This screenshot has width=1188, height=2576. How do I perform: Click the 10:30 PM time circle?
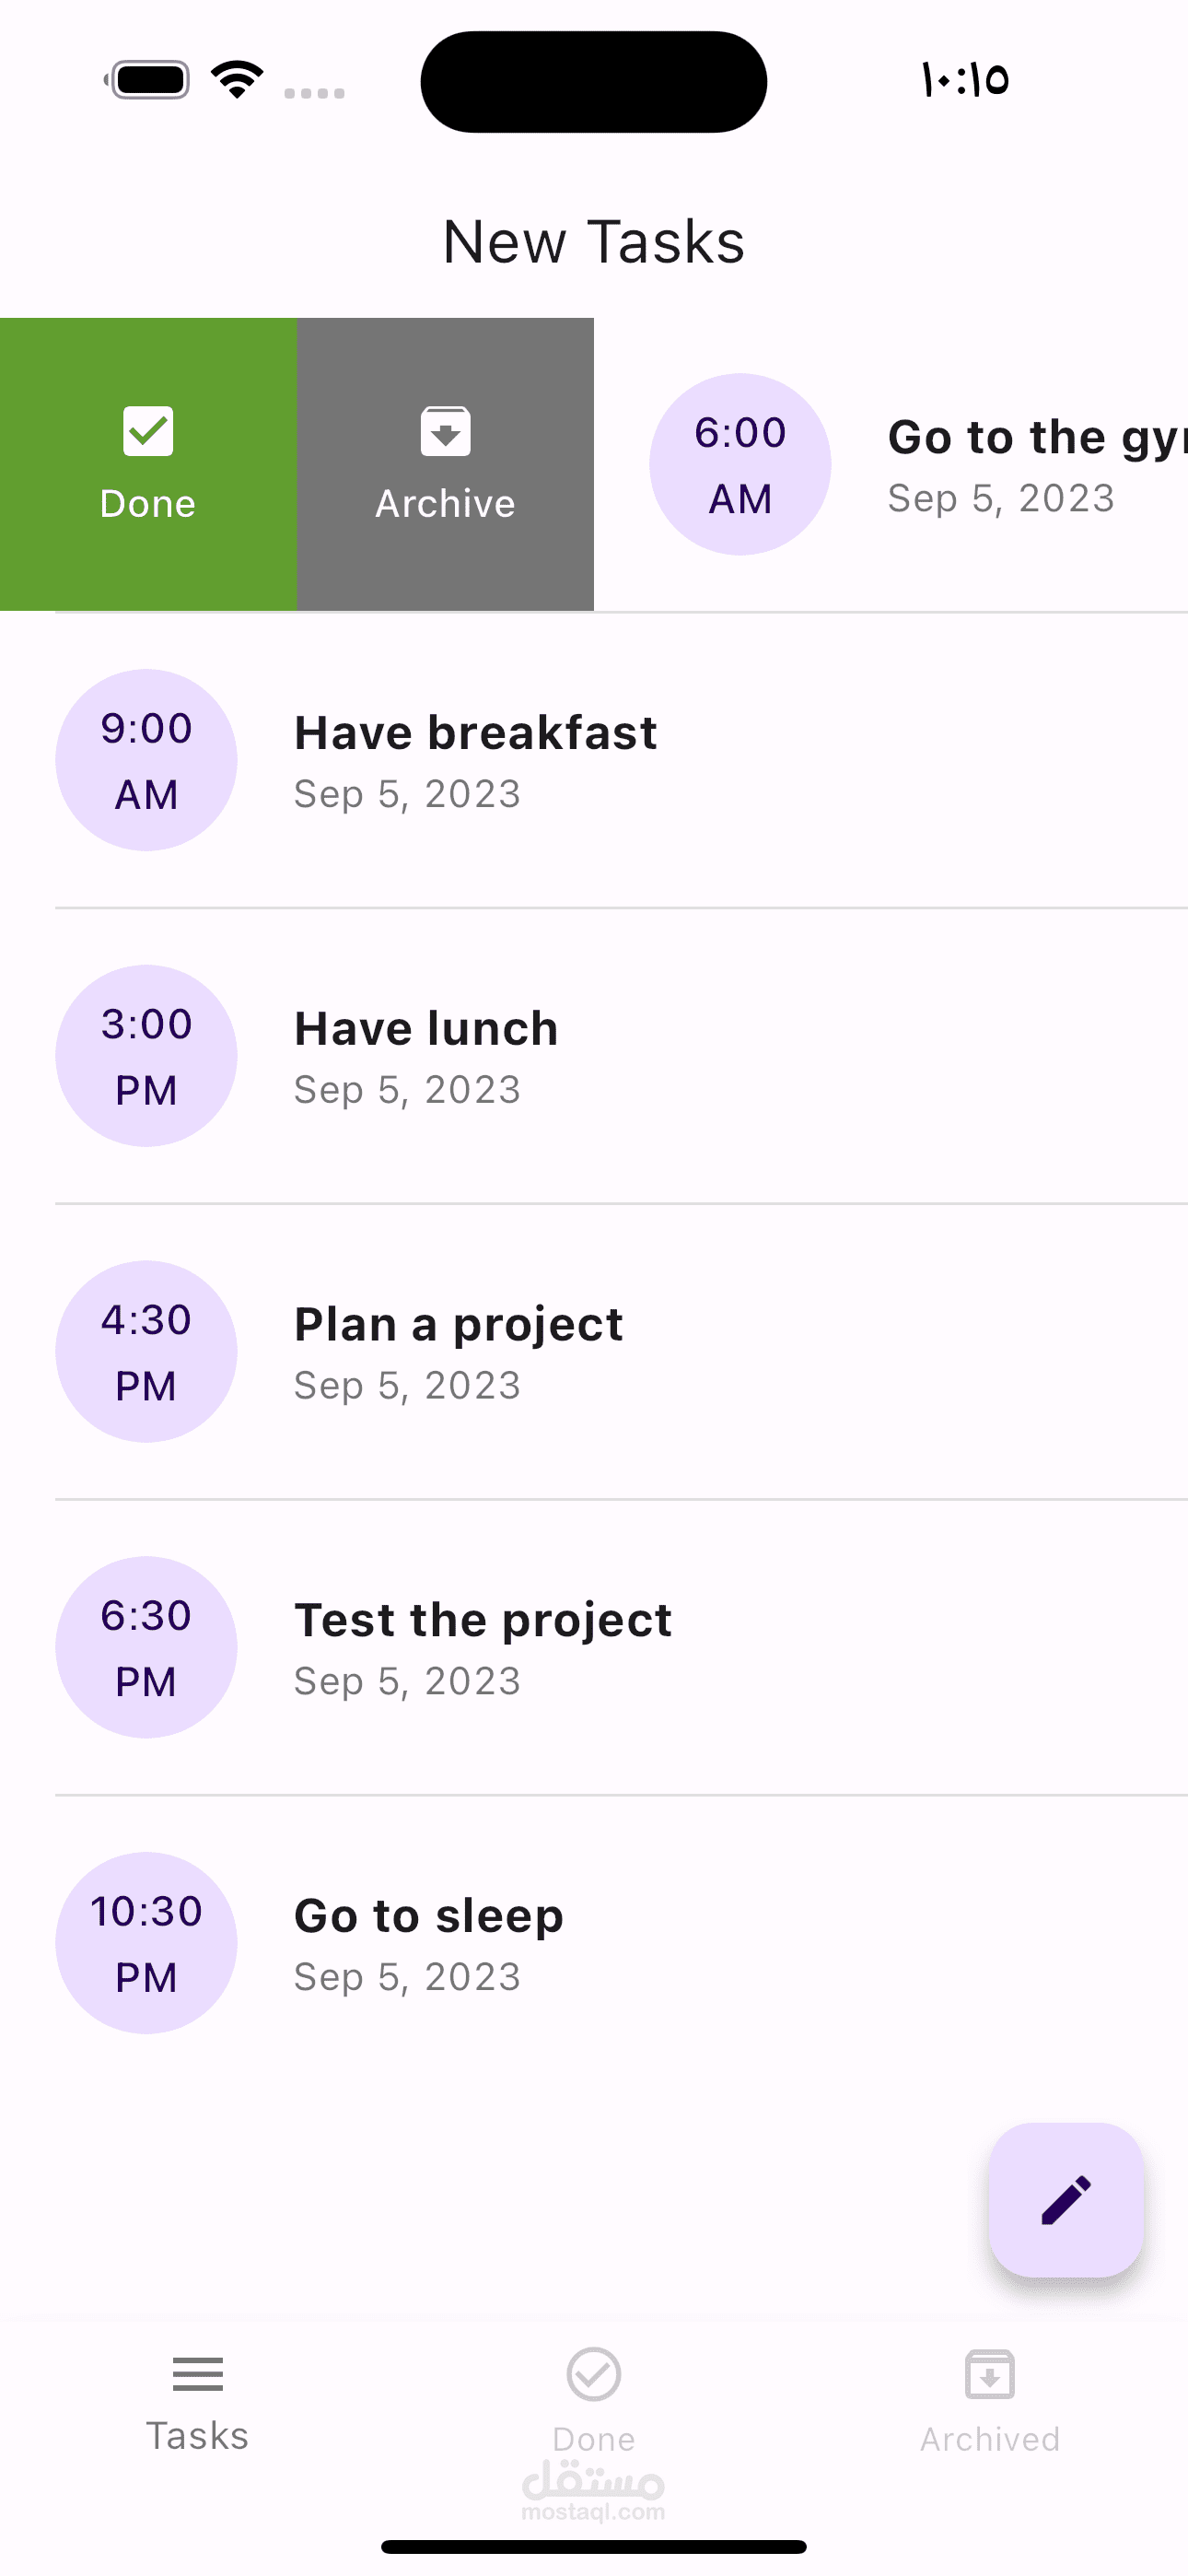tap(146, 1943)
